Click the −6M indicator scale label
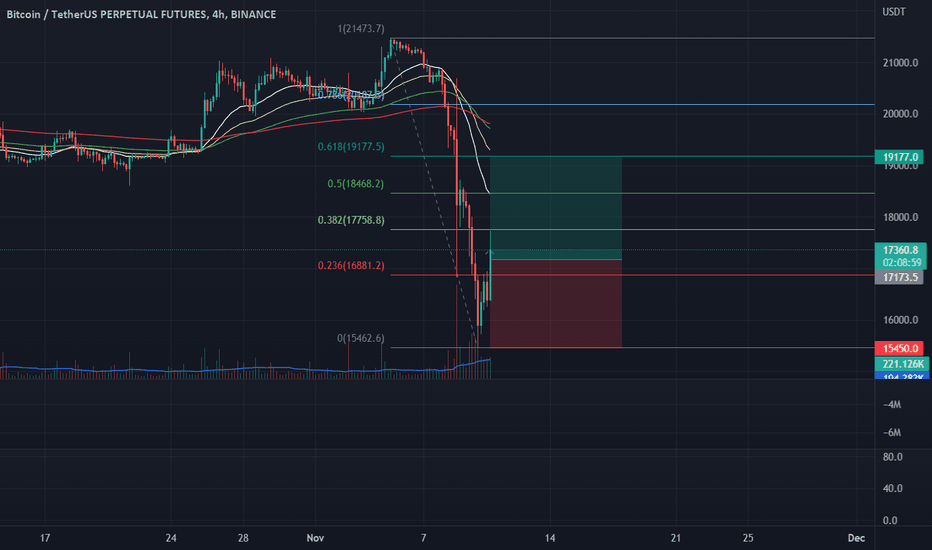The image size is (932, 550). [x=892, y=433]
